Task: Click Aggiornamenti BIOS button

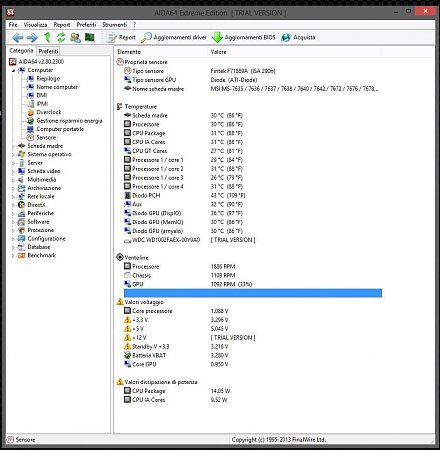Action: [244, 37]
